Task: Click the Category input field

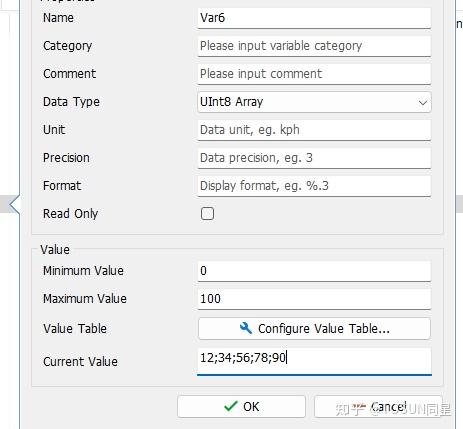Action: (x=314, y=46)
